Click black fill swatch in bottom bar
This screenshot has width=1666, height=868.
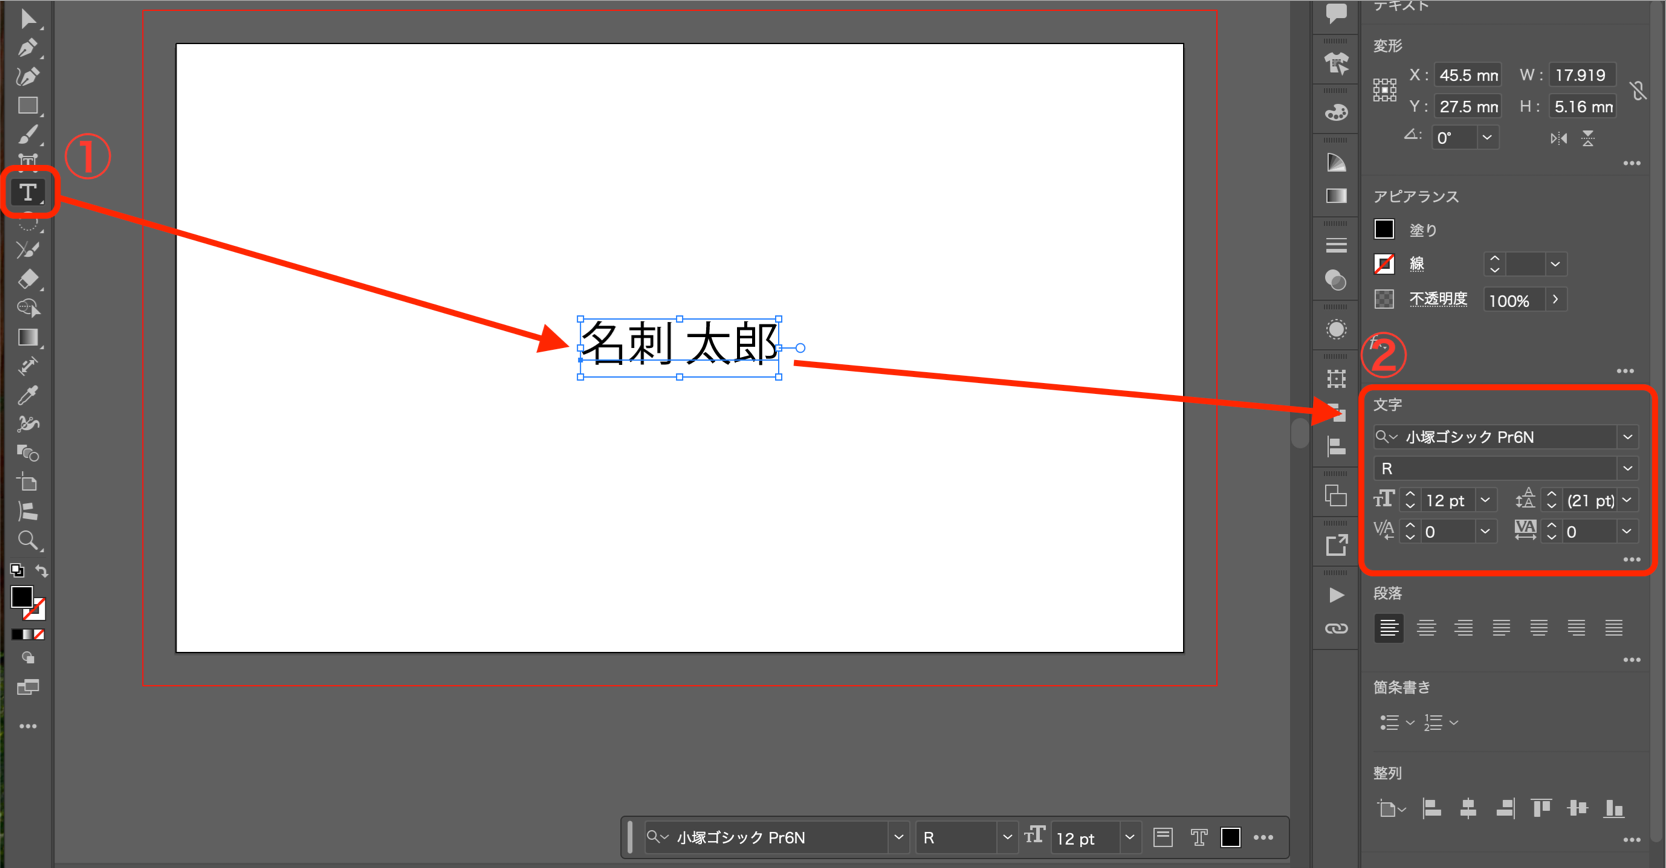[1231, 838]
